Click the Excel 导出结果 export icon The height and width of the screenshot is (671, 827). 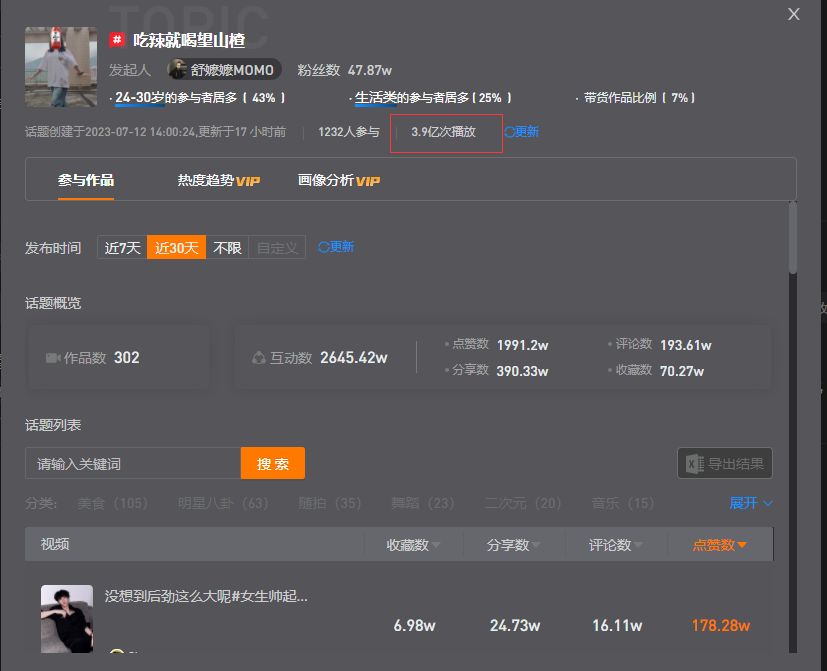(695, 464)
